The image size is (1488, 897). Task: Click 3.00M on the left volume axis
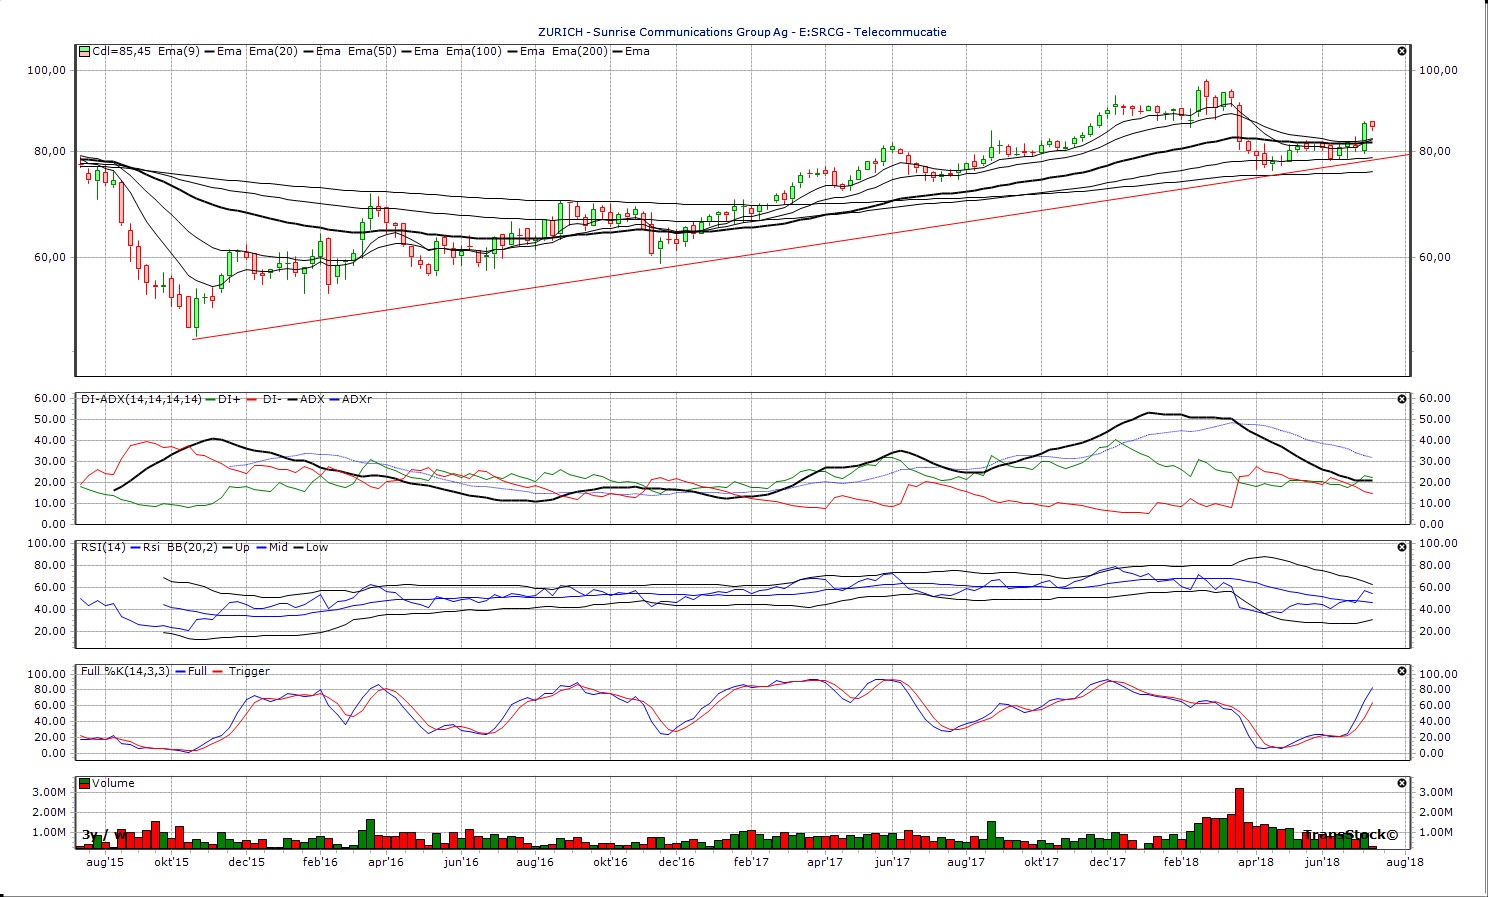coord(50,792)
